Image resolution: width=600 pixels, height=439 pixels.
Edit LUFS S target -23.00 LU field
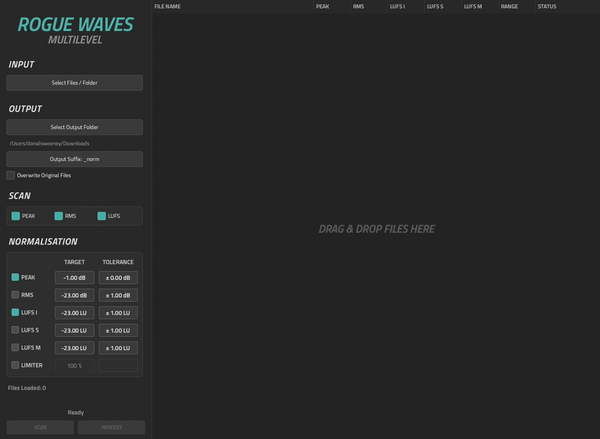pos(75,330)
